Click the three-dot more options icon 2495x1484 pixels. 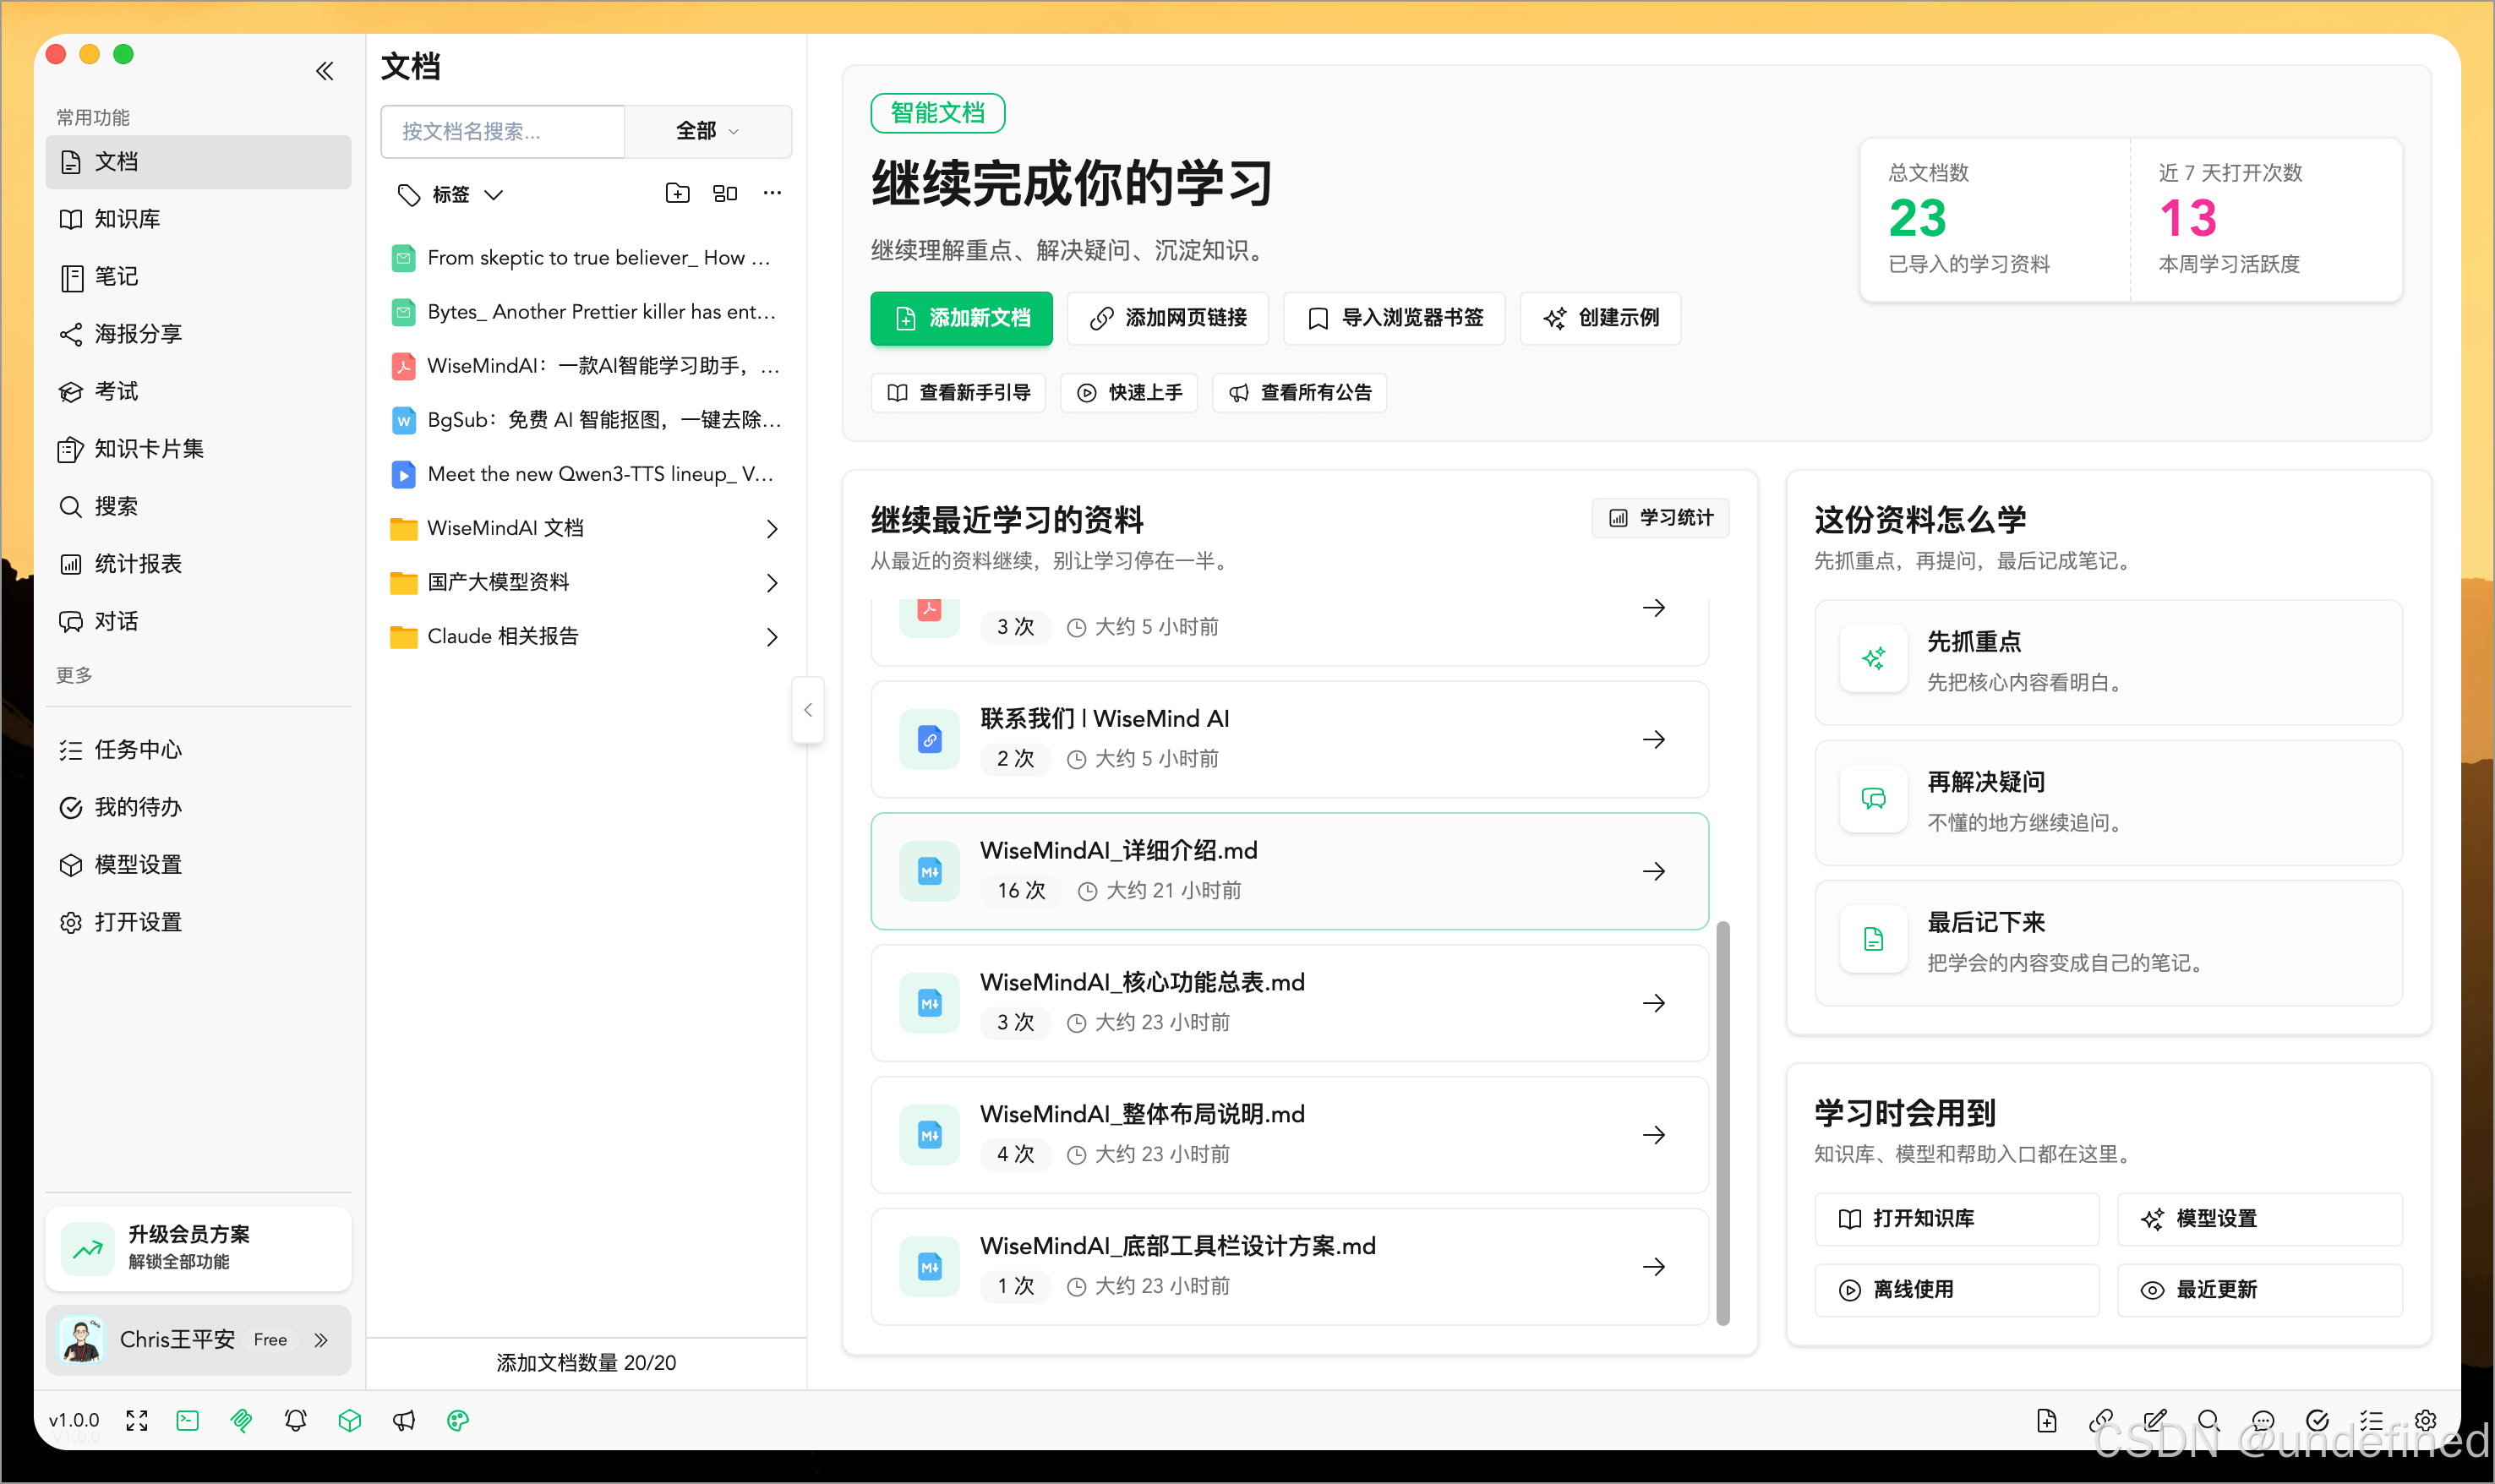(x=772, y=193)
